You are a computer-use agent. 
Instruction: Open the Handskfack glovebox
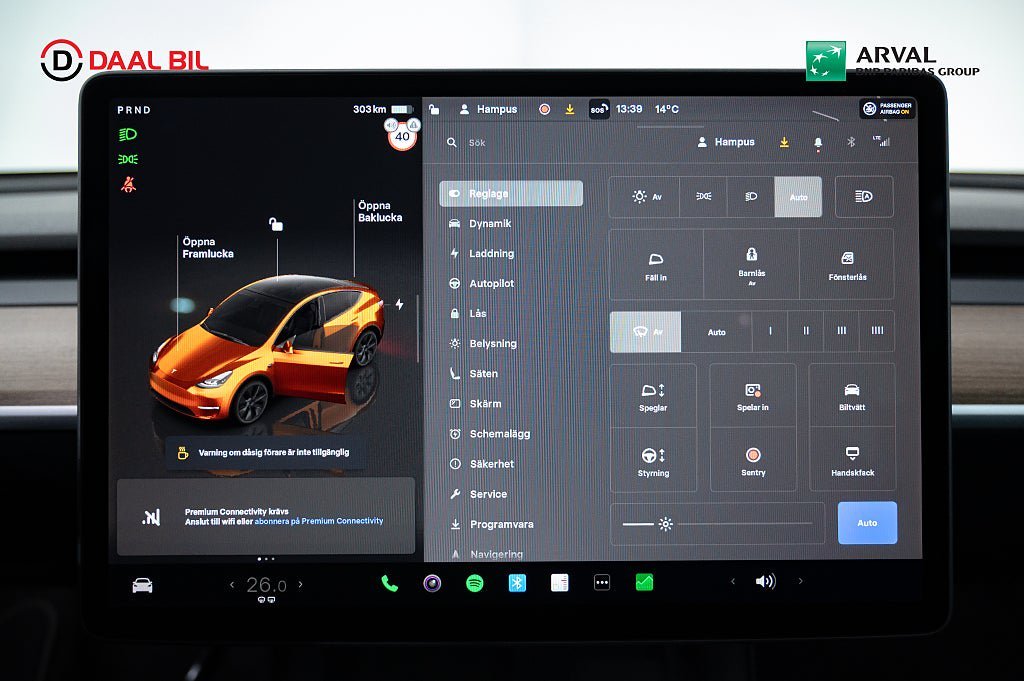click(x=852, y=460)
